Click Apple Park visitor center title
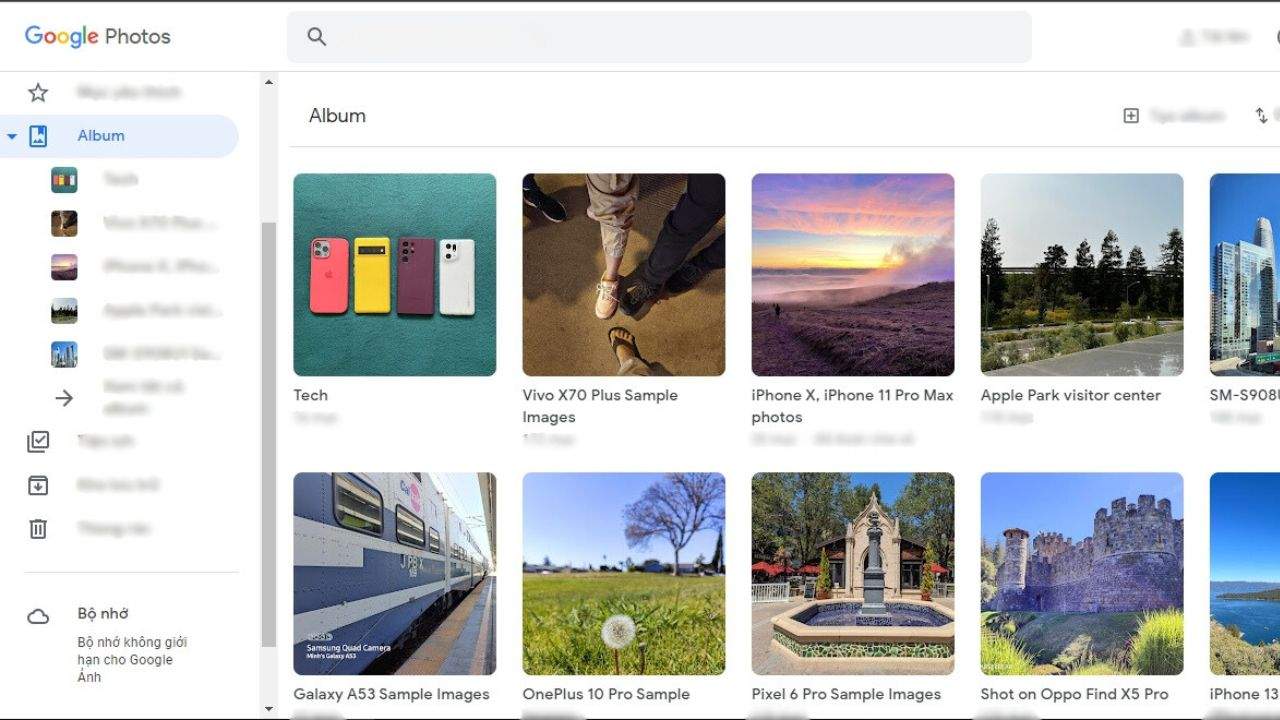 click(x=1070, y=395)
